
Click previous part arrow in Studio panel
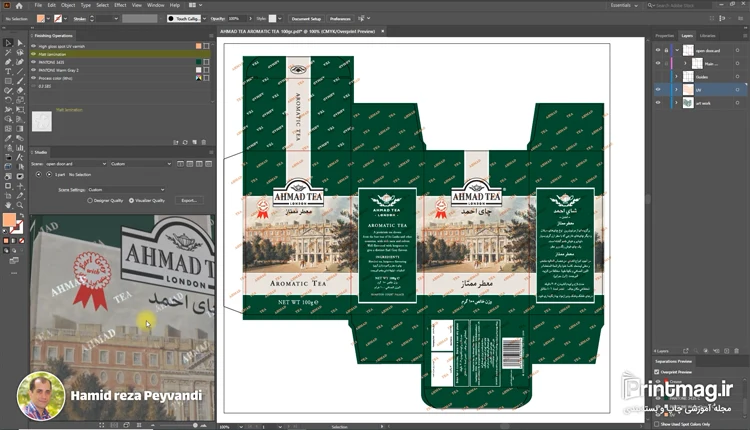(39, 175)
